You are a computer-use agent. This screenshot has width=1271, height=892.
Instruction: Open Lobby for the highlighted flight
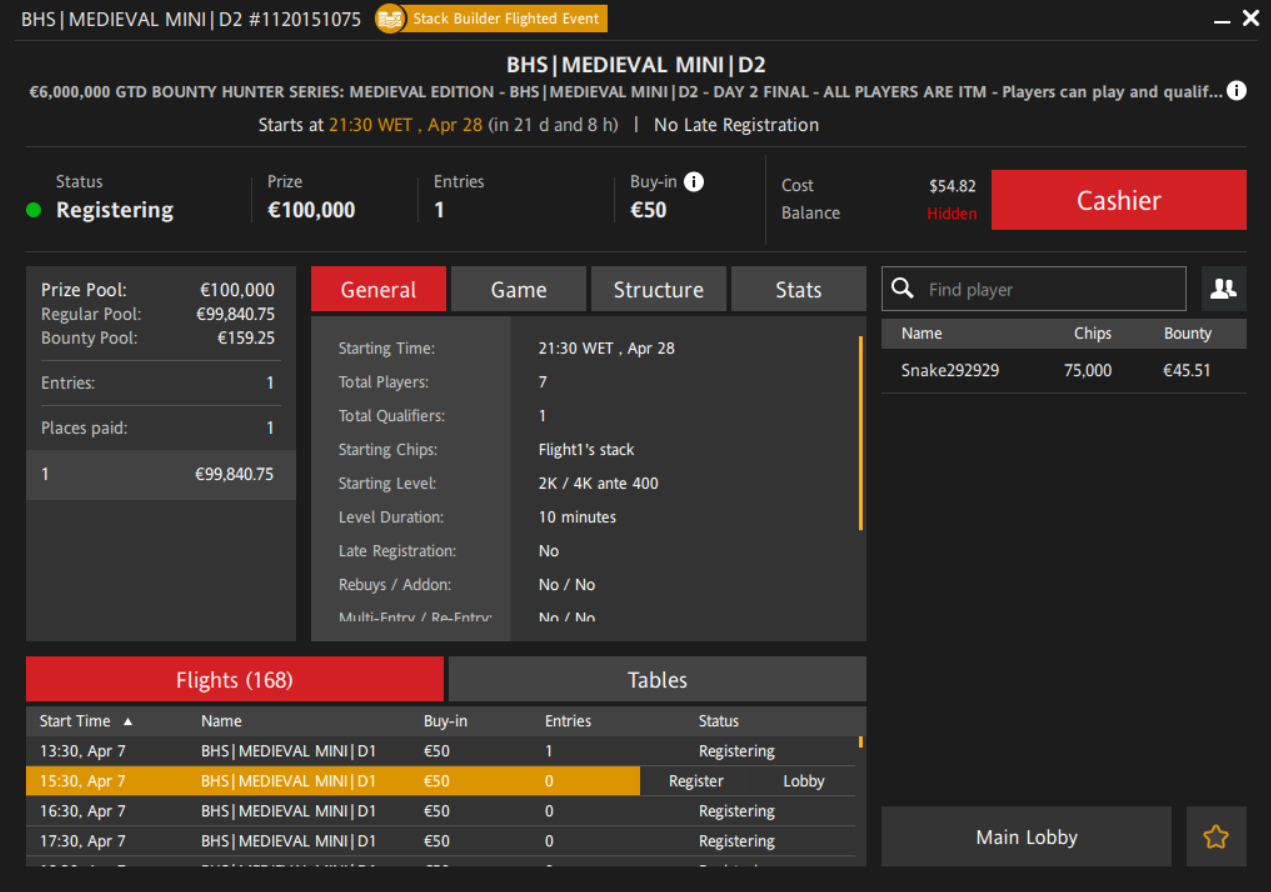click(x=803, y=781)
